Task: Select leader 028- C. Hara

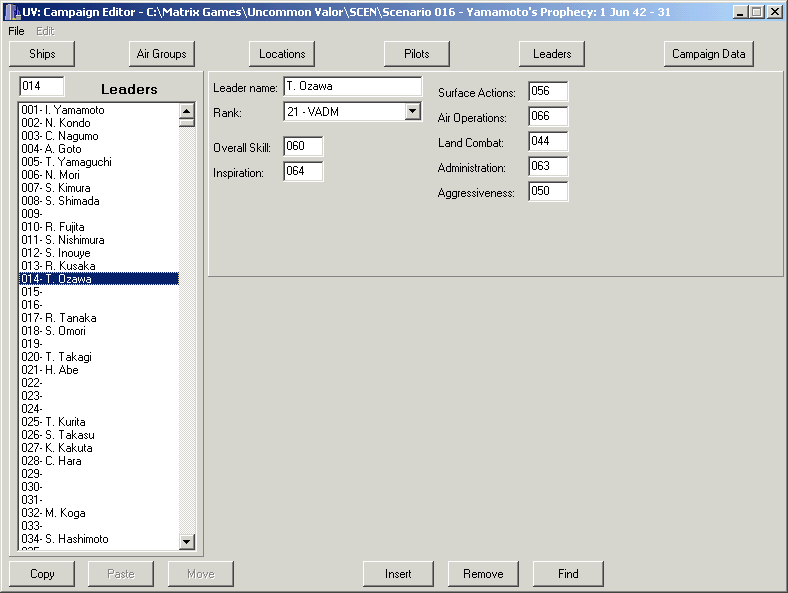Action: pos(98,461)
